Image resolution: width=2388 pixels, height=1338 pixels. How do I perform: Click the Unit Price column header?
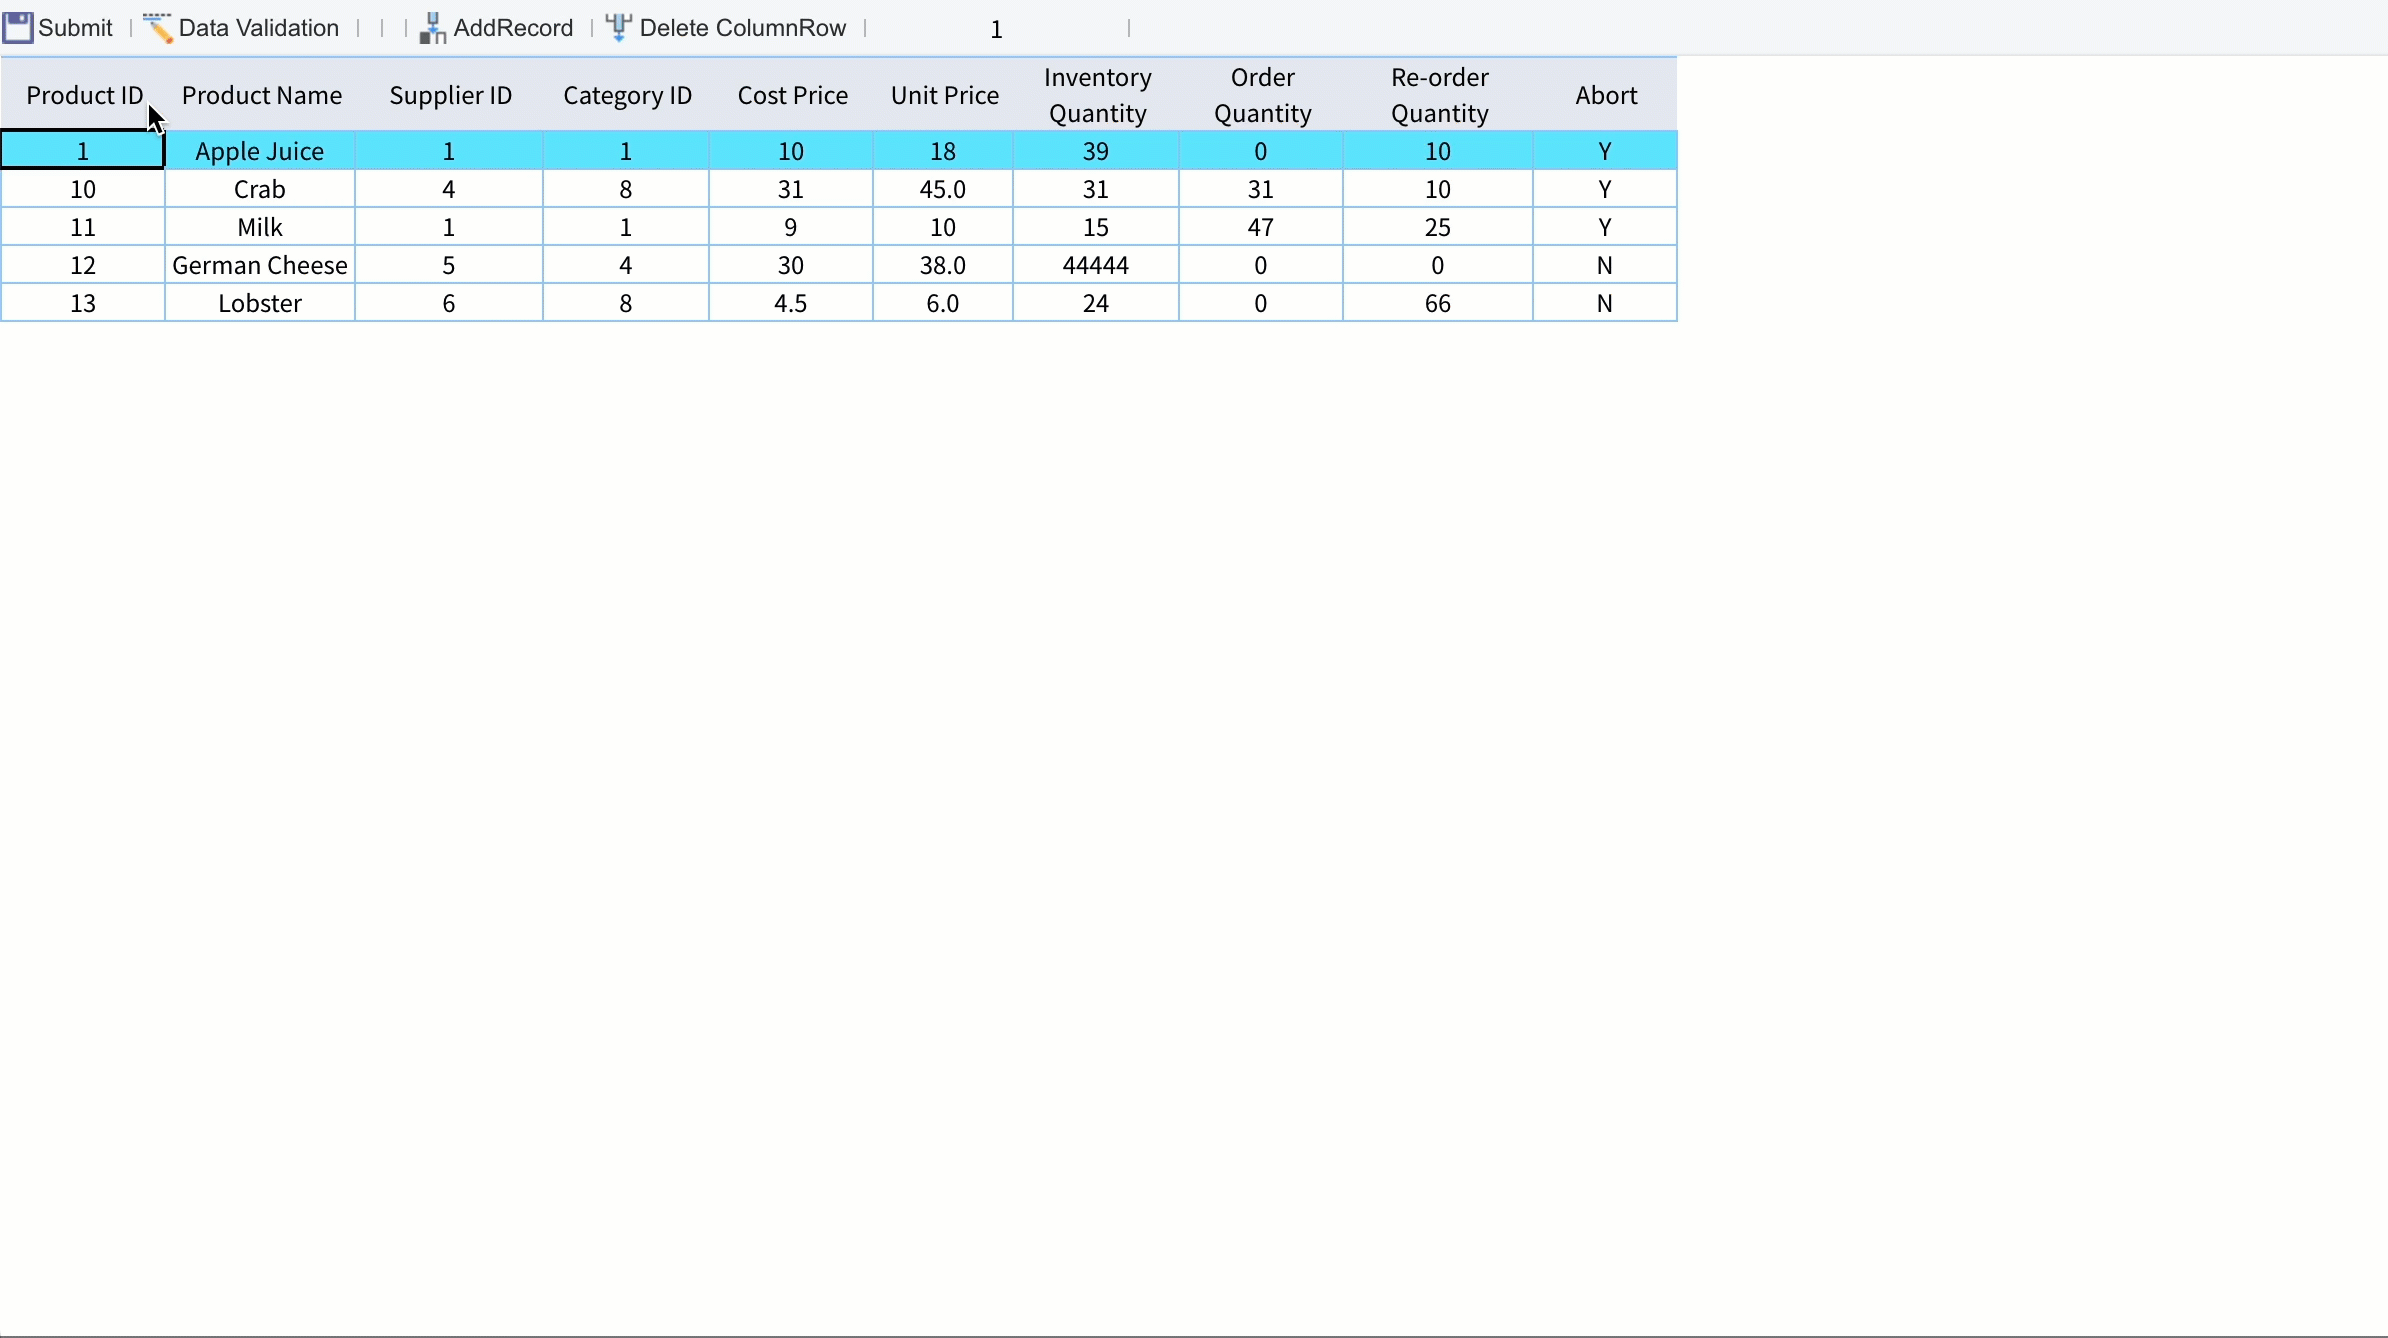tap(944, 95)
